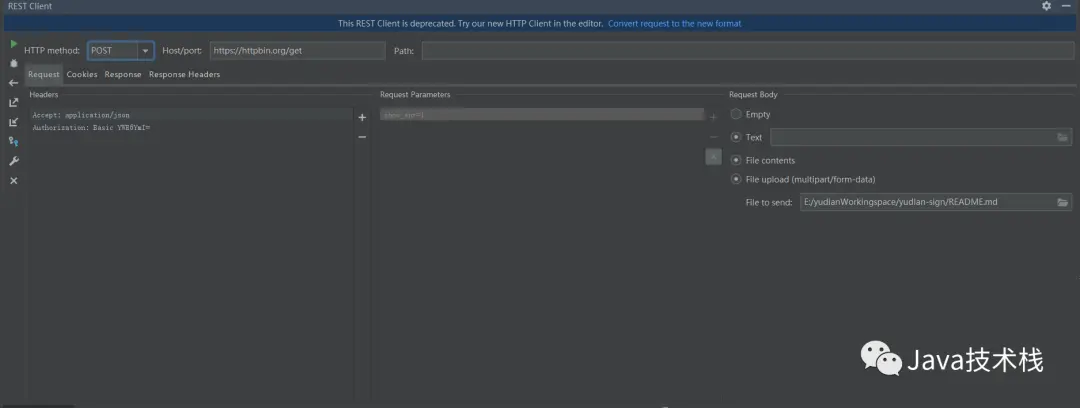Open the Response Headers tab
Viewport: 1080px width, 408px height.
pyautogui.click(x=185, y=74)
